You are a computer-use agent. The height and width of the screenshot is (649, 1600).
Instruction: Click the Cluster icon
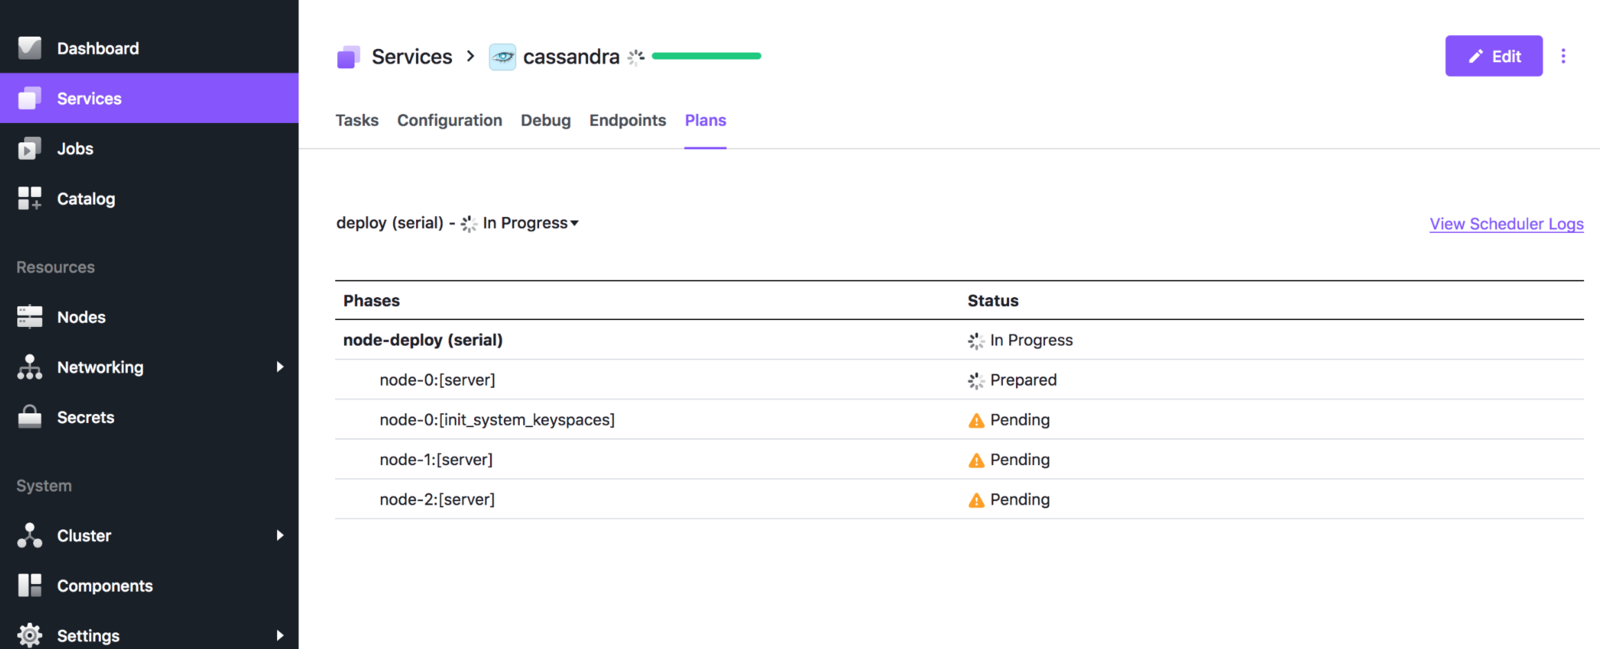coord(30,535)
